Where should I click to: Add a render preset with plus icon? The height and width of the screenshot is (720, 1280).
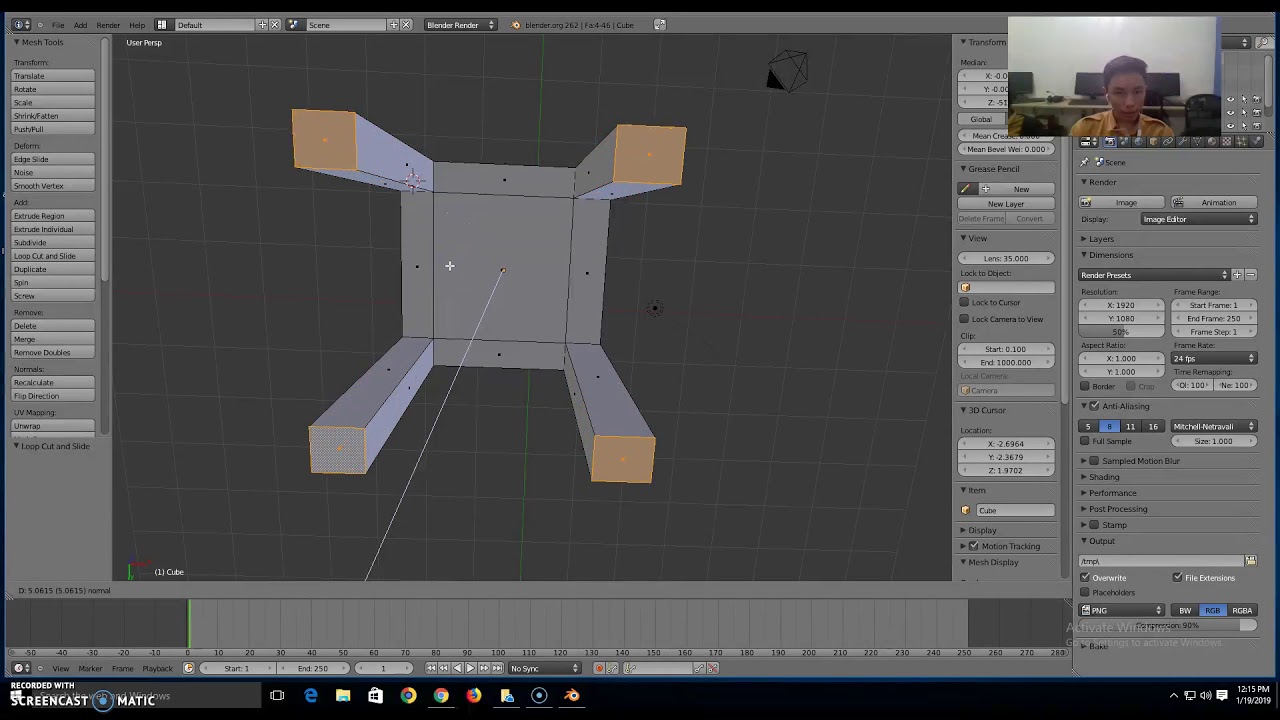(x=1237, y=275)
